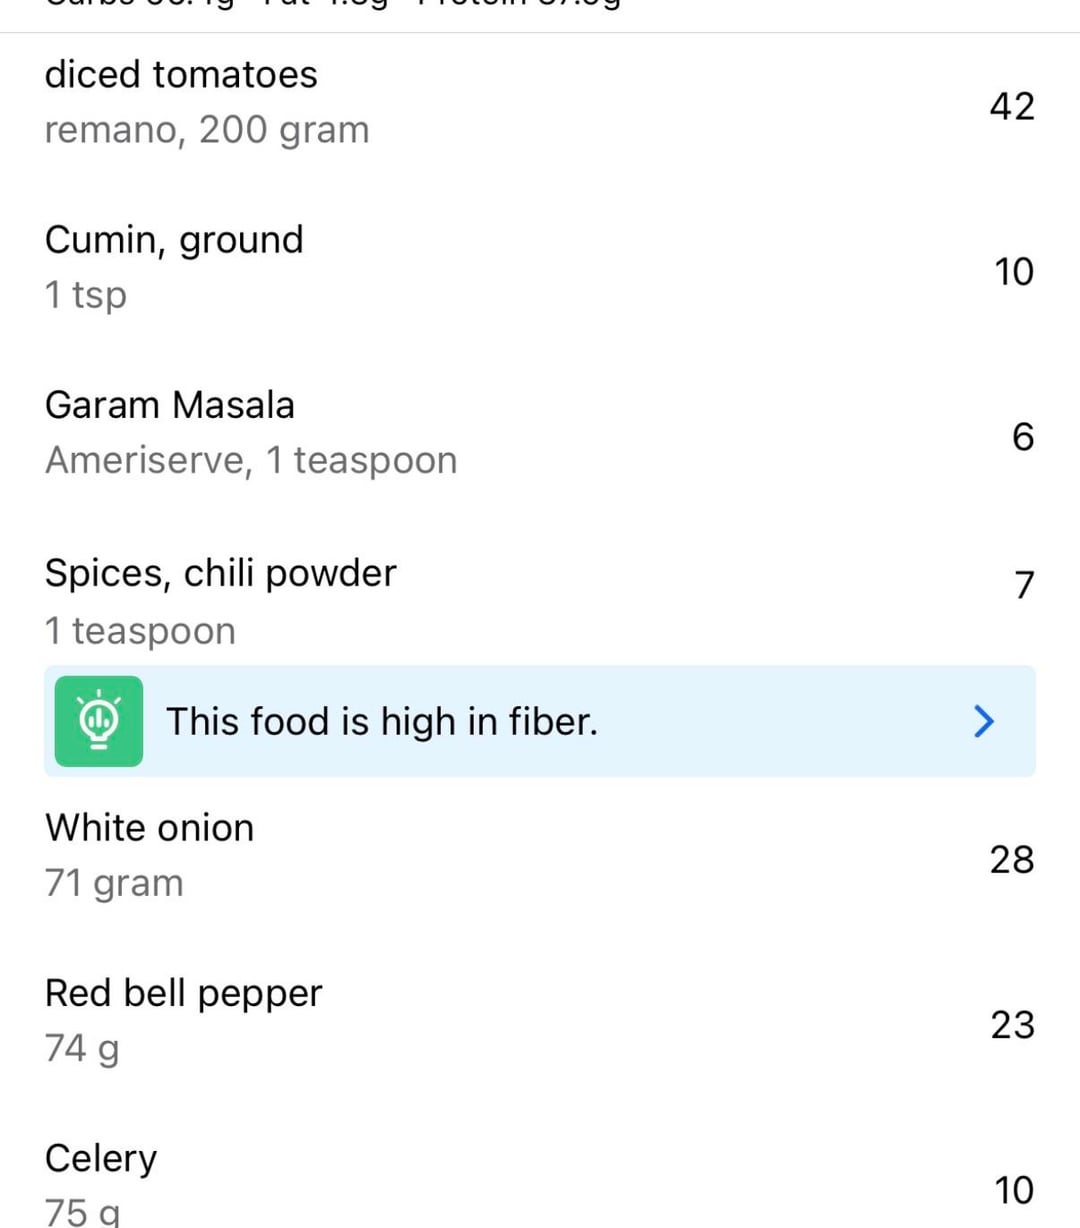Open the fiber insight chevron arrow
The image size is (1080, 1228).
pyautogui.click(x=984, y=721)
